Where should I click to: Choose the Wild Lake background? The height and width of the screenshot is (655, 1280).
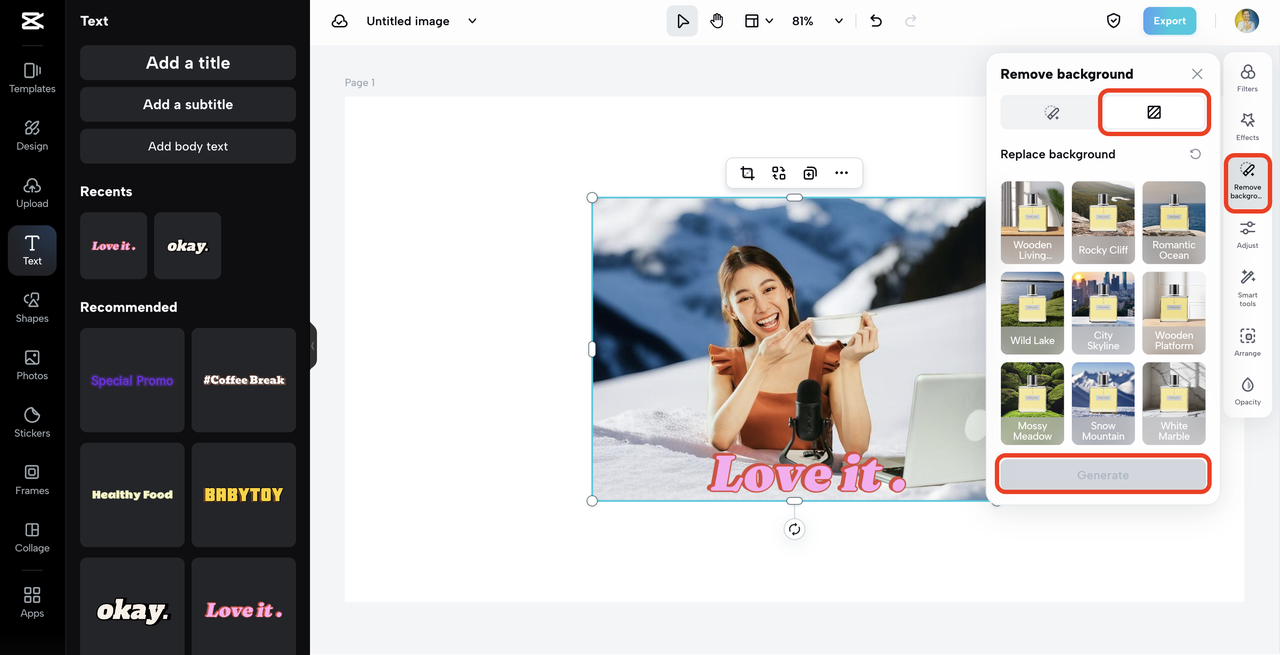(x=1032, y=313)
